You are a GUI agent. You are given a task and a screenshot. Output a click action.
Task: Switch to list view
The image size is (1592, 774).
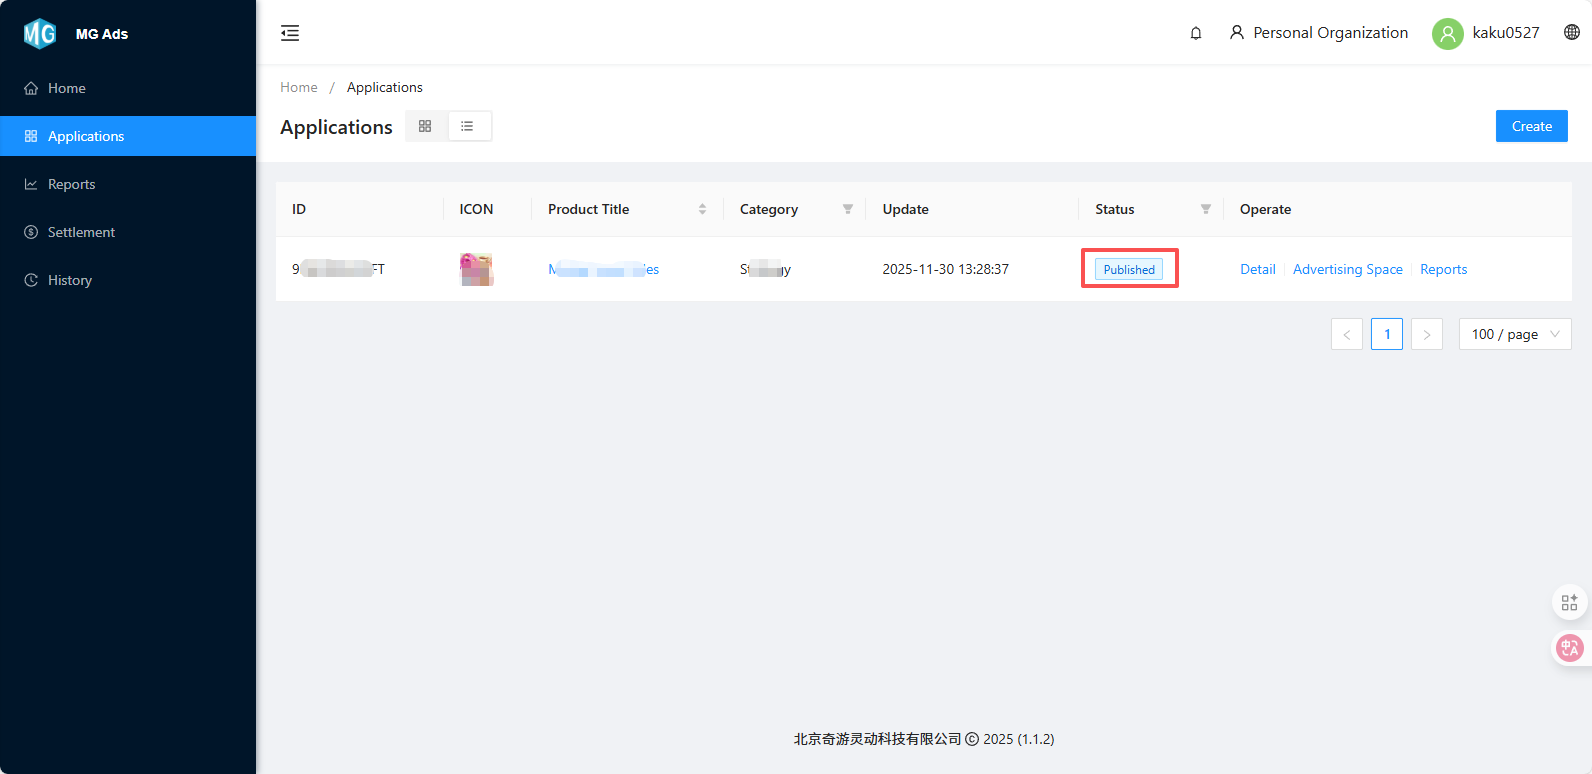(467, 126)
